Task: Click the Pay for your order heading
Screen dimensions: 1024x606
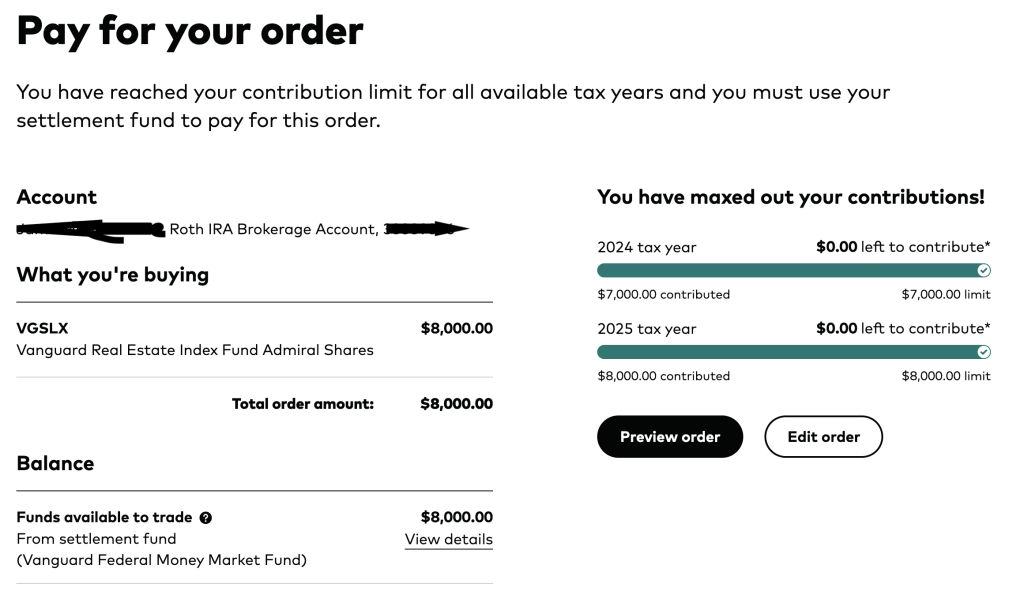Action: pos(190,32)
